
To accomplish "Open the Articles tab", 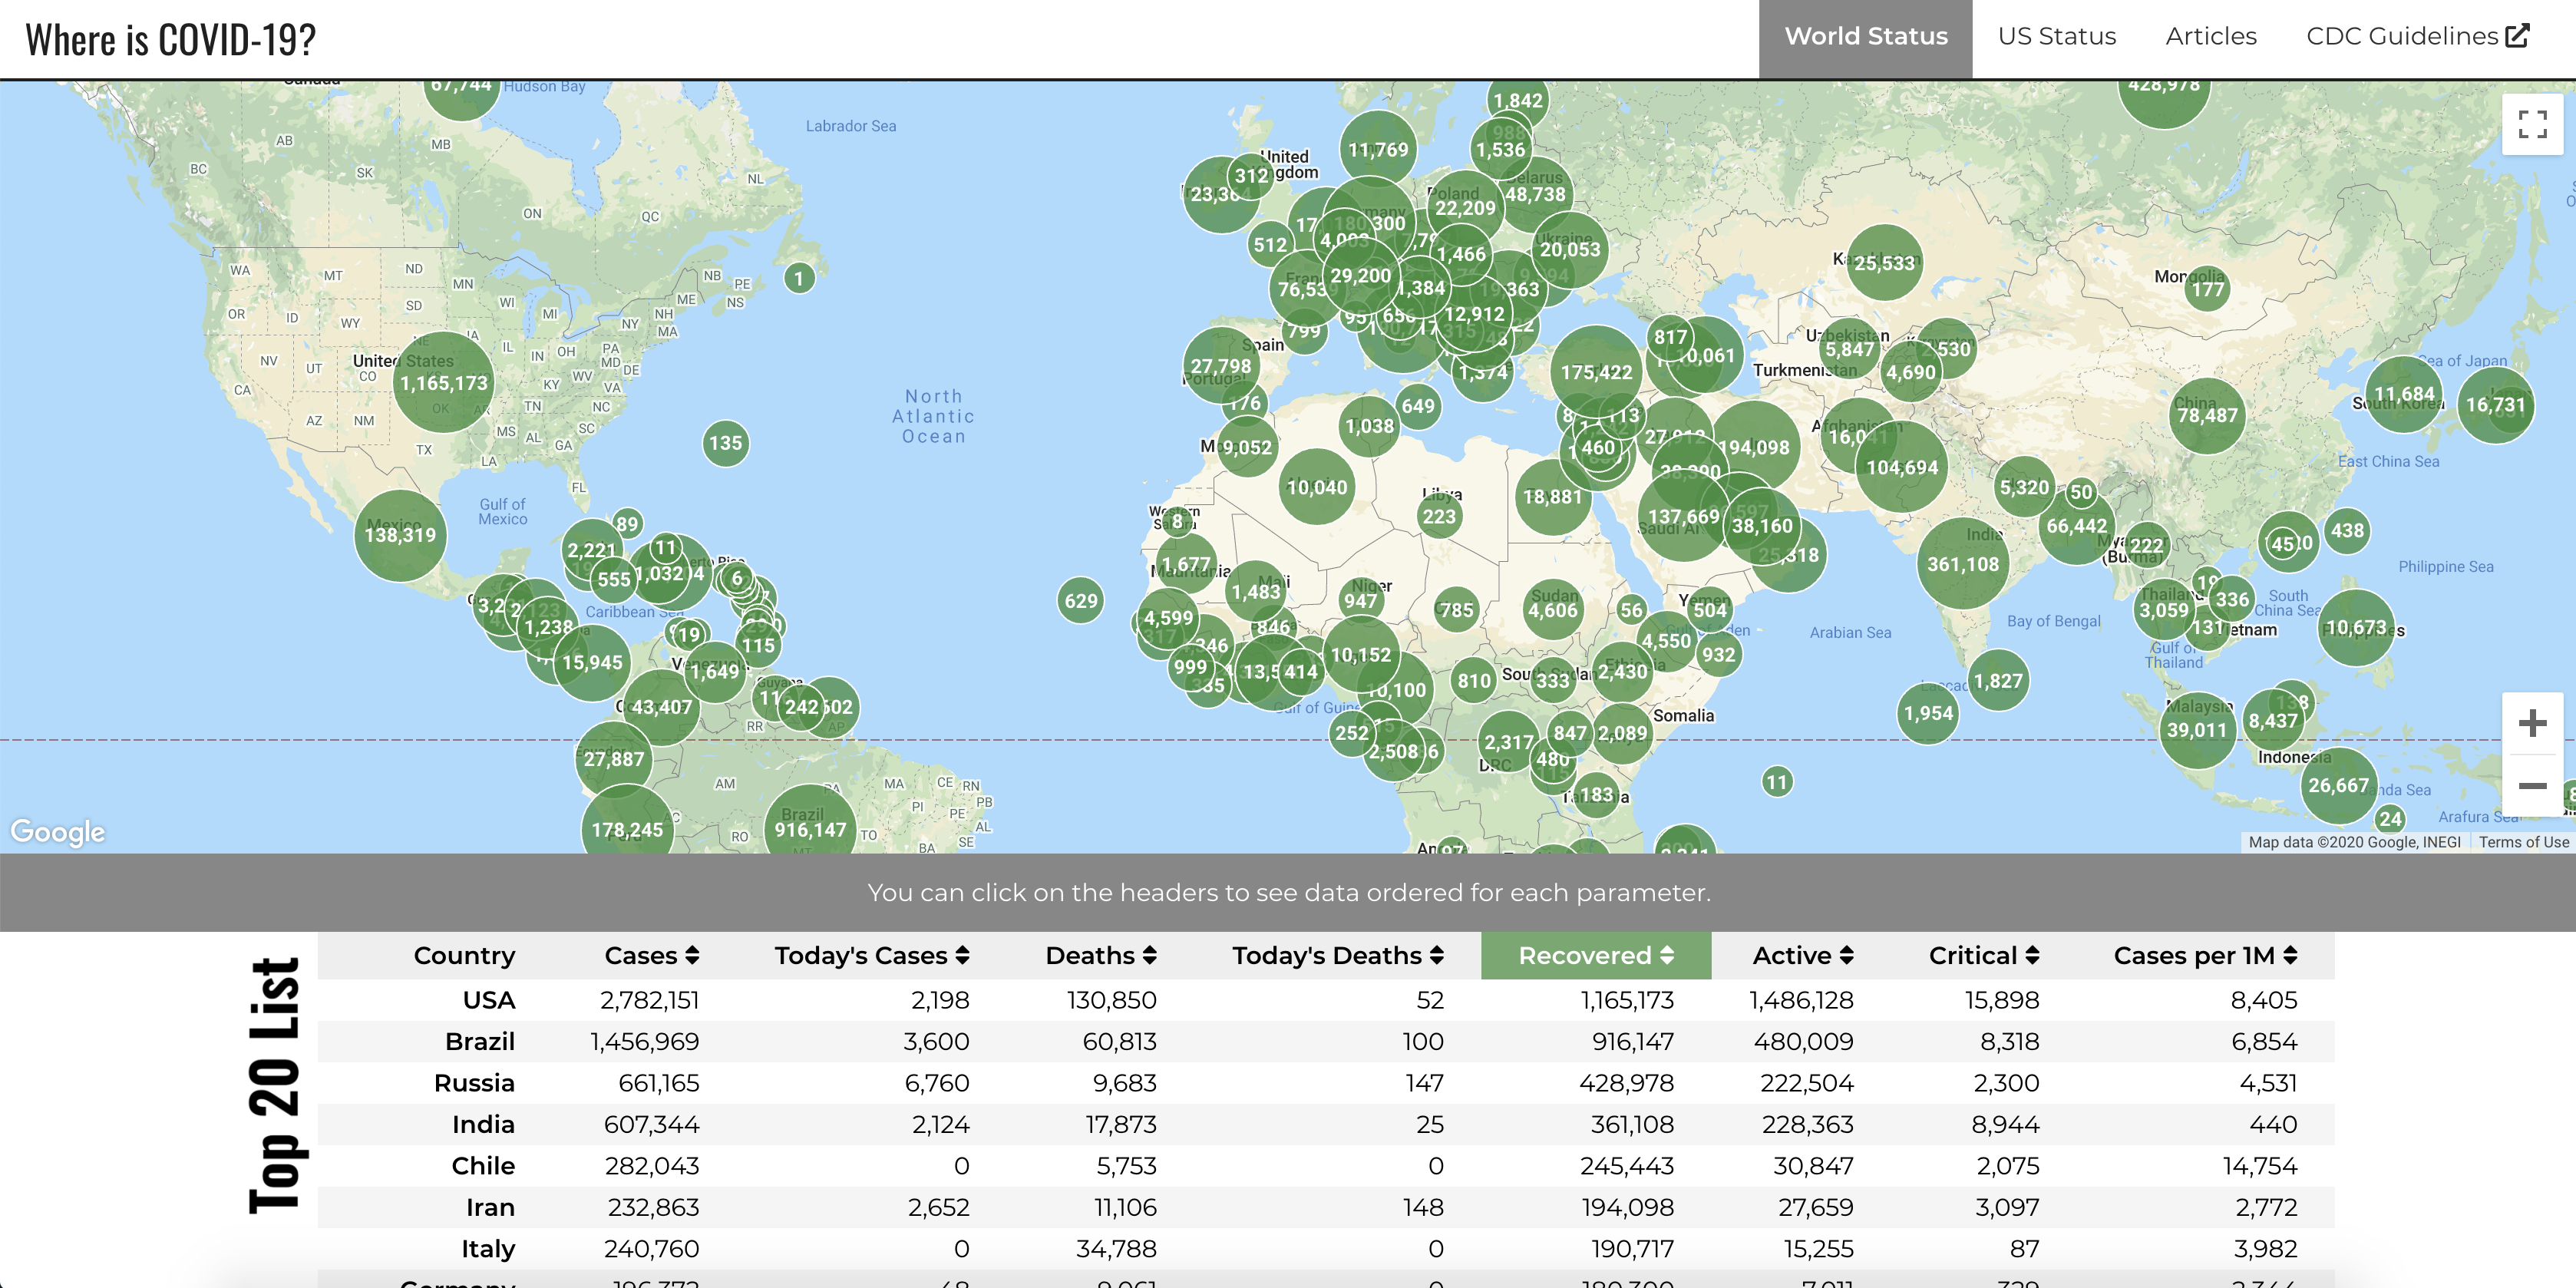I will 2211,37.
